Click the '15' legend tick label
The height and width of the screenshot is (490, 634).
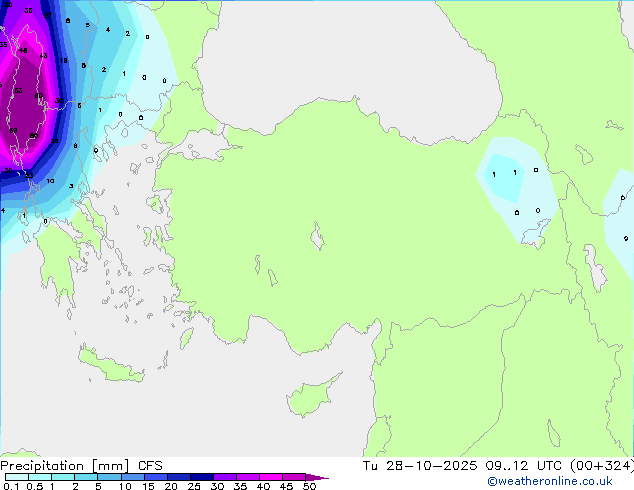(148, 486)
